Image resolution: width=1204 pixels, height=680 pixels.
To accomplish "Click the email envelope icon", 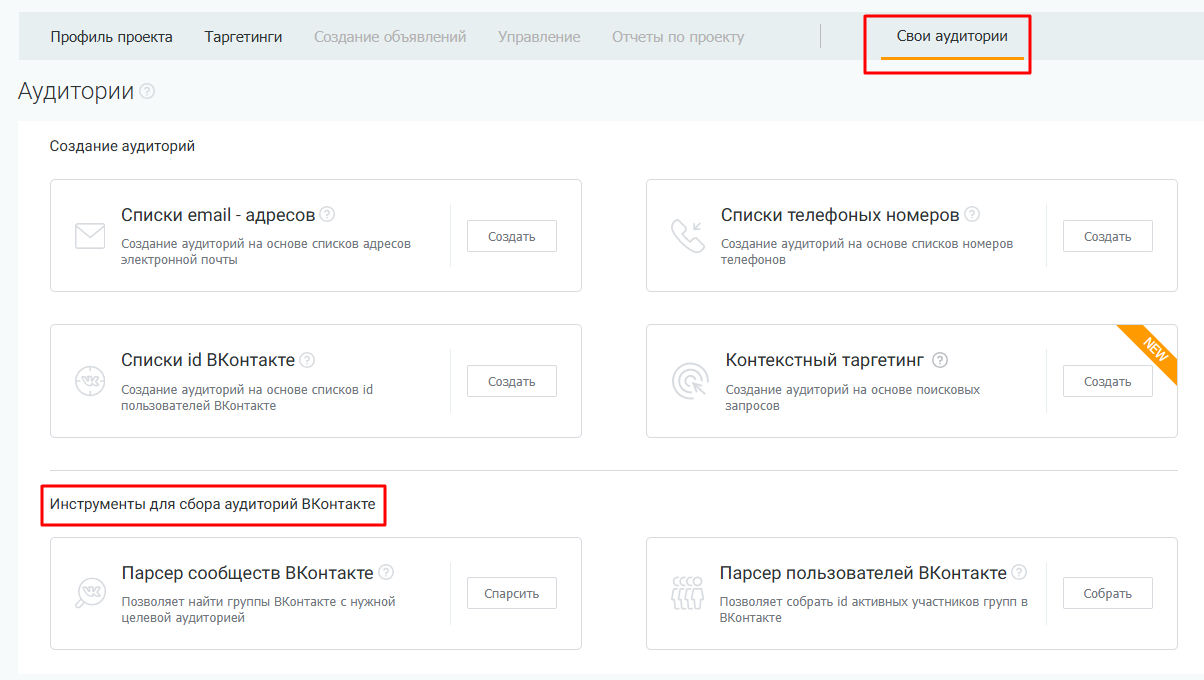I will (x=90, y=236).
